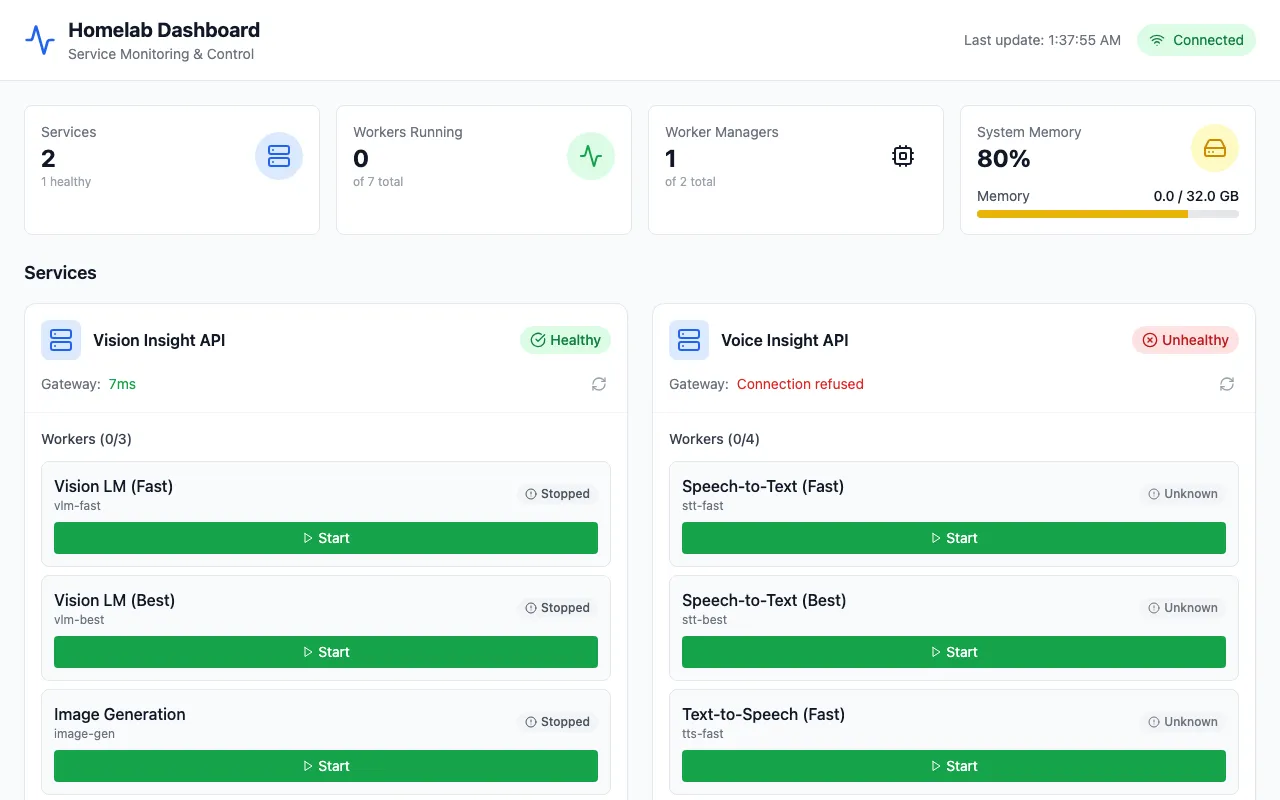Start the Vision LM (Best) worker
Screen dimensions: 1280x800
click(326, 652)
